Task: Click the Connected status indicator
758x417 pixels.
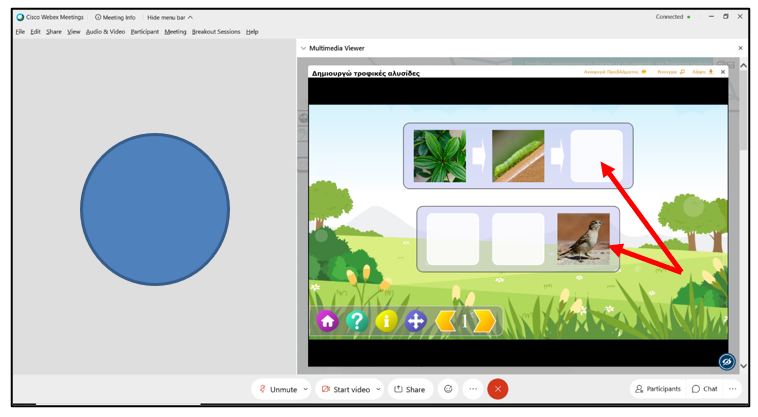Action: pyautogui.click(x=672, y=17)
